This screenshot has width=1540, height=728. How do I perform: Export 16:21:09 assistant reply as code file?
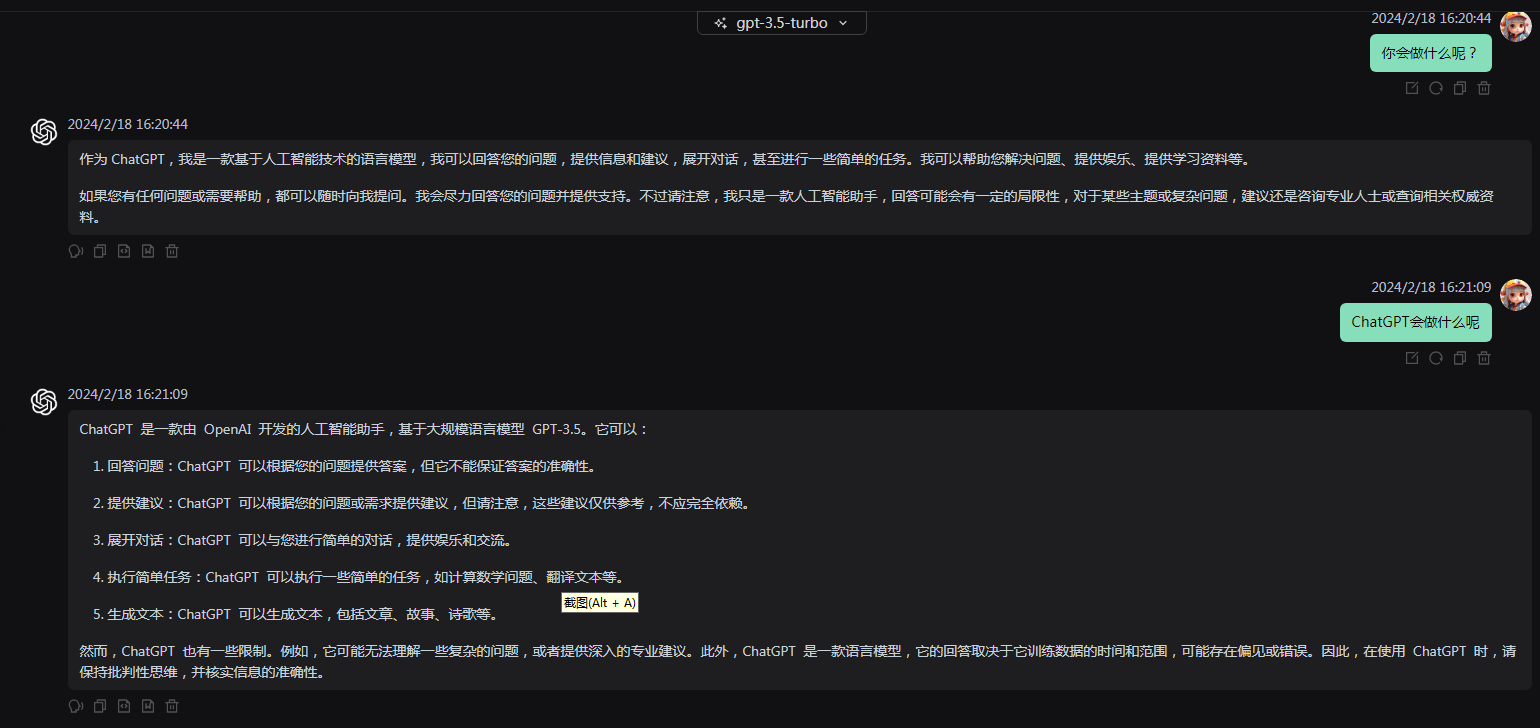(x=123, y=706)
